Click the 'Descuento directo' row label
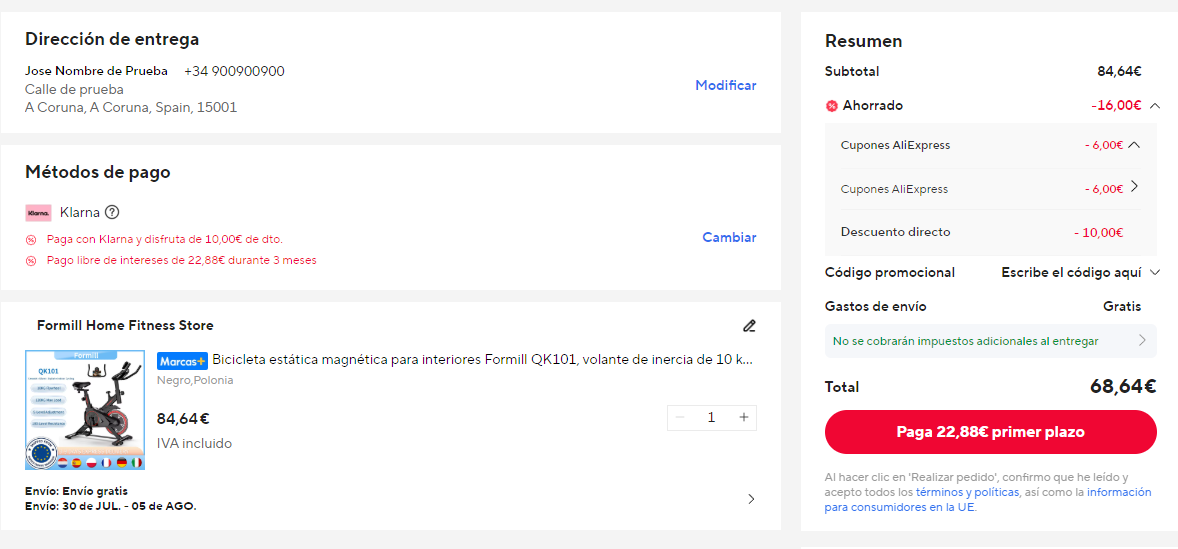This screenshot has width=1178, height=549. click(x=896, y=232)
